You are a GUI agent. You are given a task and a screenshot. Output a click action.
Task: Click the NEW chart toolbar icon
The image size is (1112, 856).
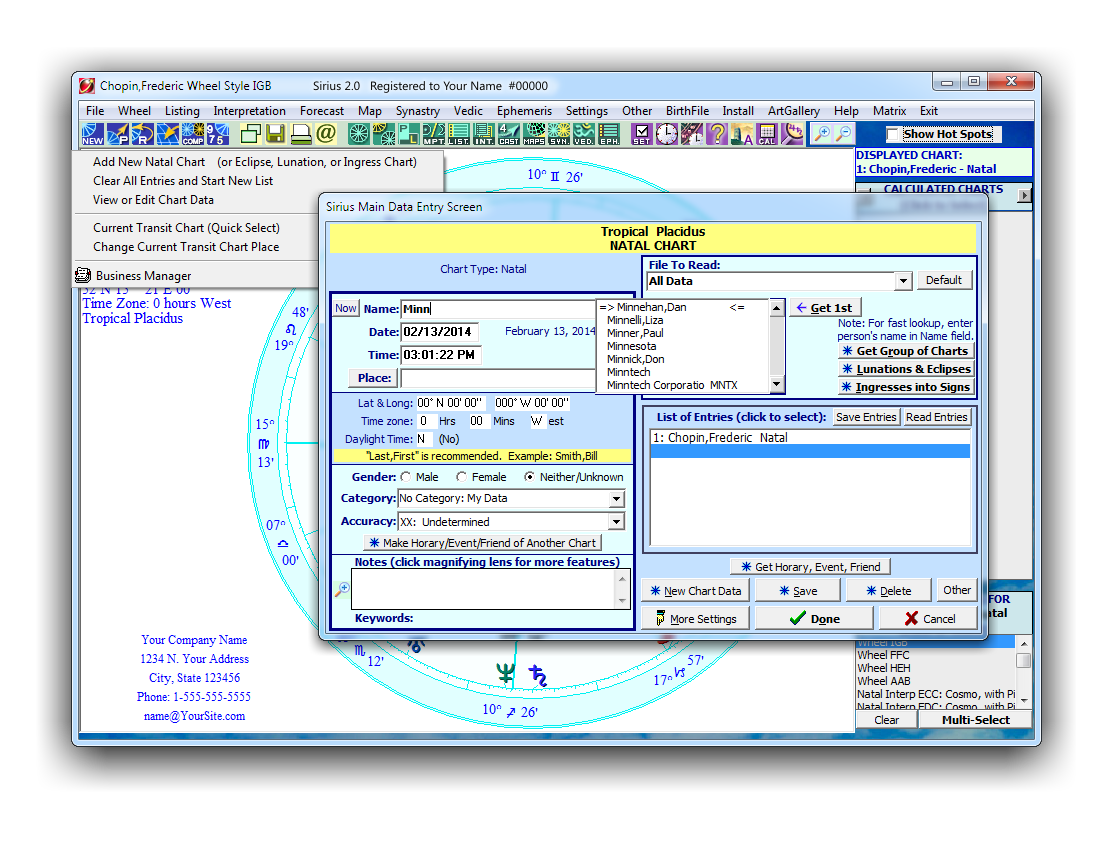[x=92, y=134]
